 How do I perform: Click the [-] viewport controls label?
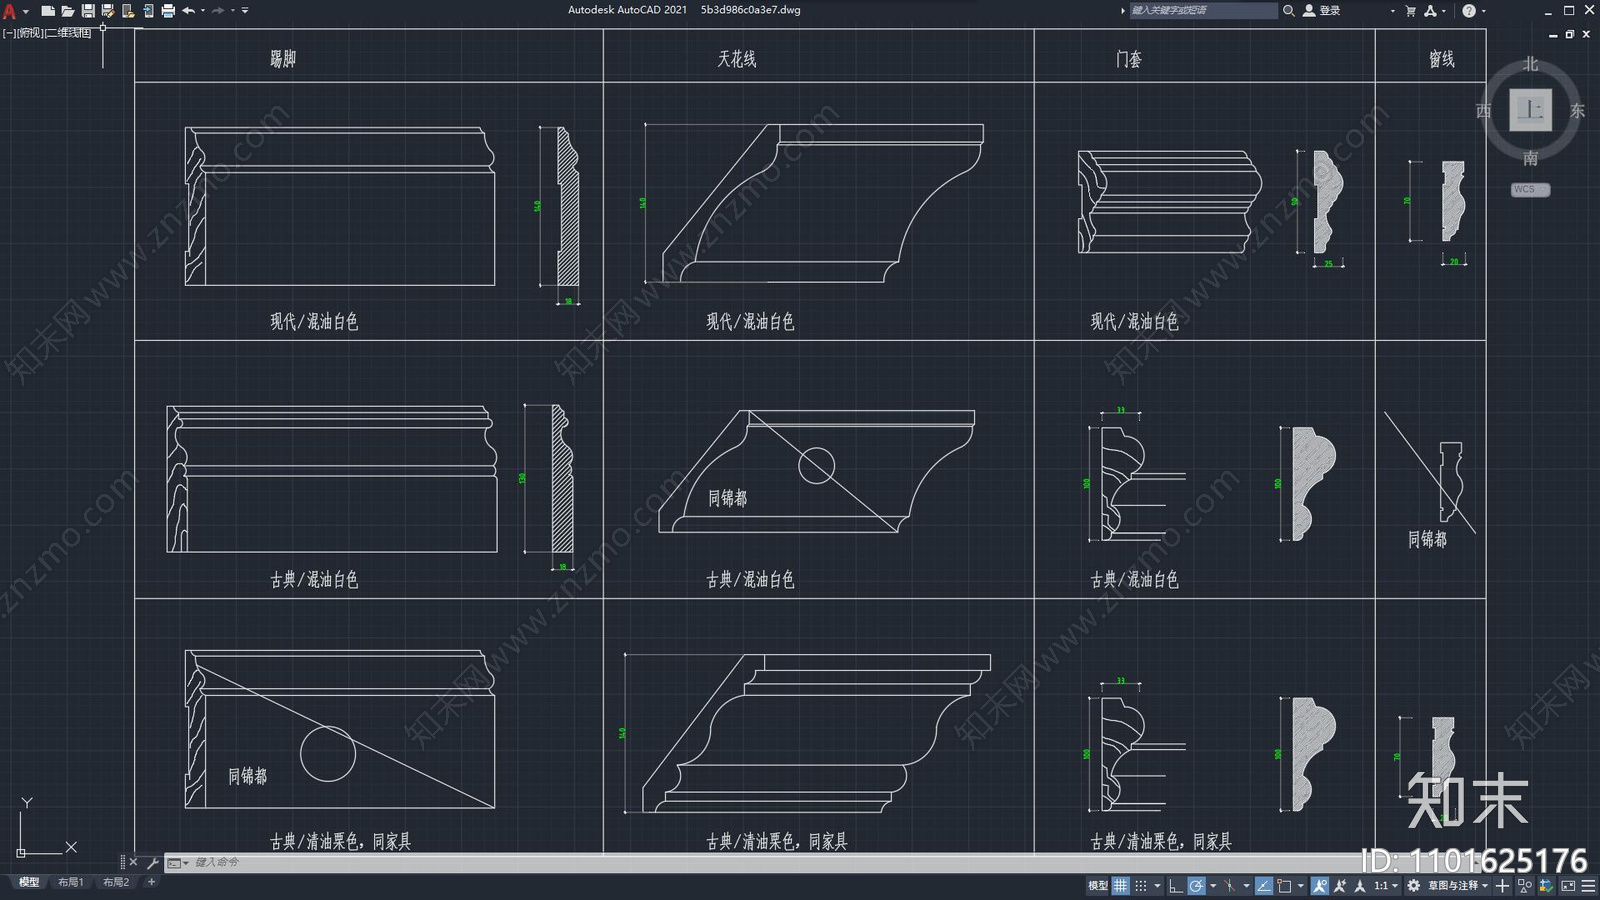[9, 33]
